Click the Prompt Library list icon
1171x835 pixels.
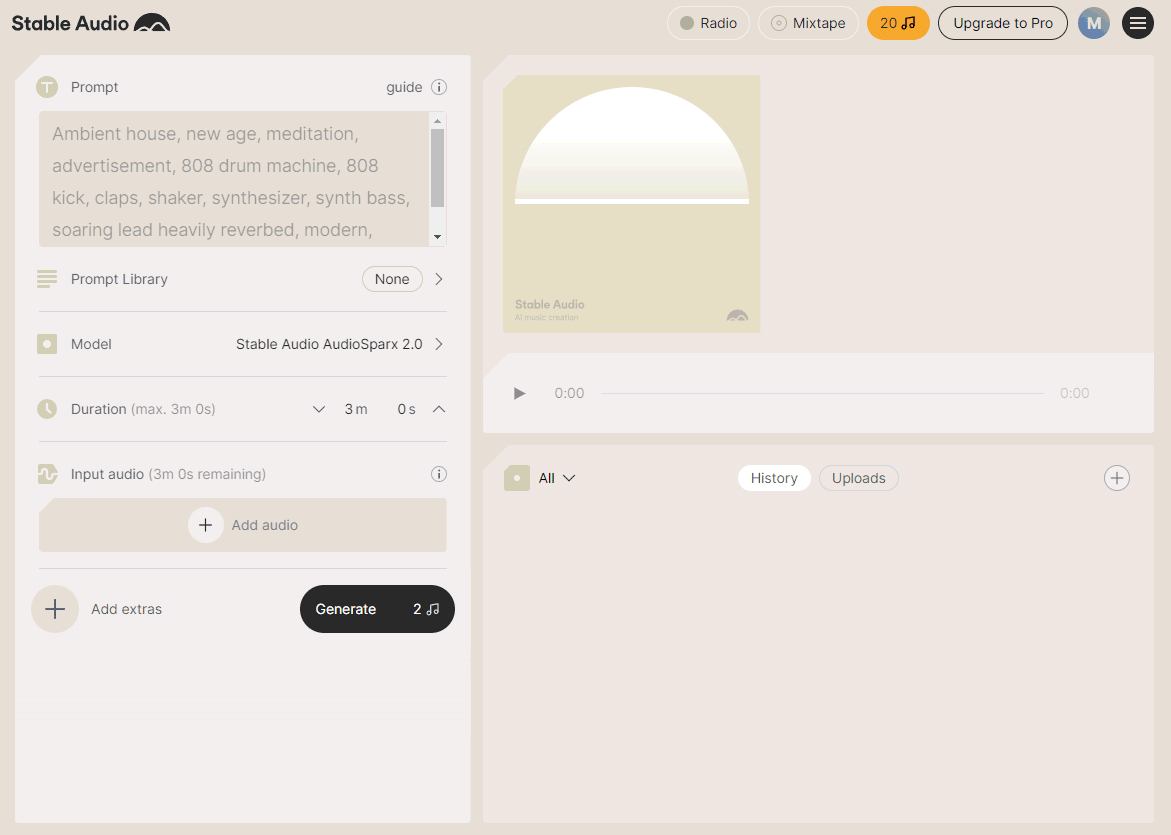pos(47,279)
